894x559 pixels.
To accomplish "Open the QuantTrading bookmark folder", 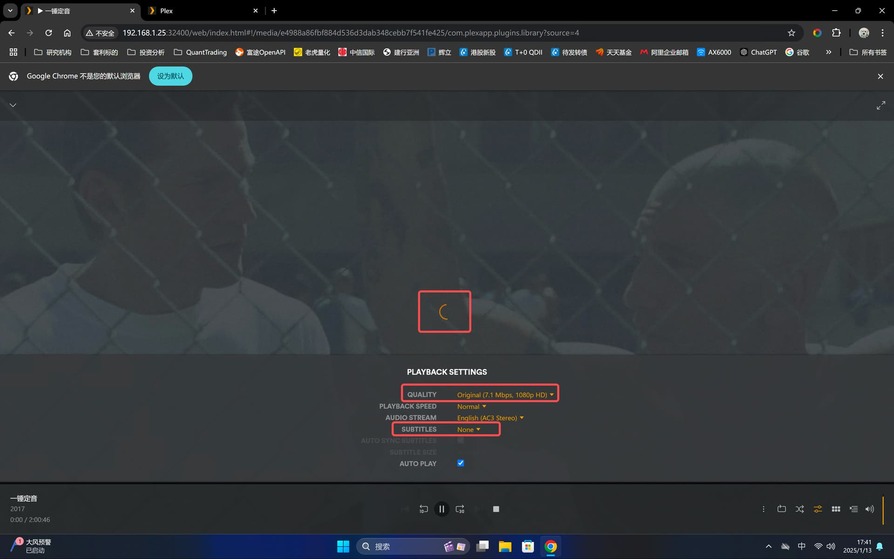I will [x=200, y=52].
